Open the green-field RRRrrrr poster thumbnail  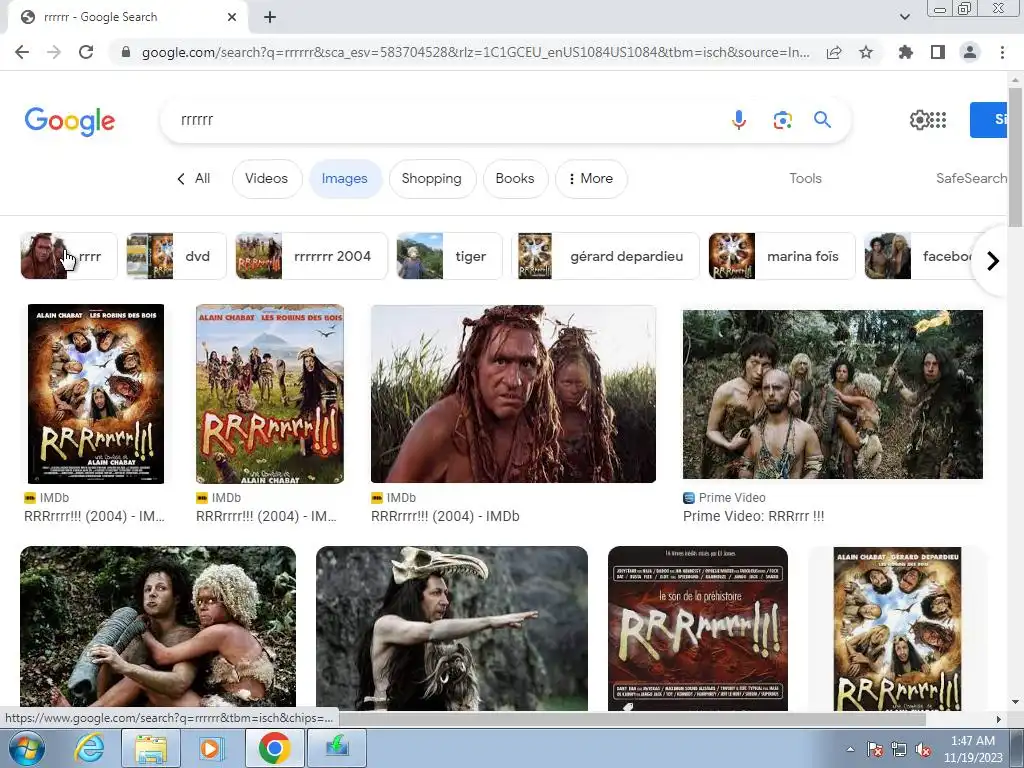click(x=270, y=394)
